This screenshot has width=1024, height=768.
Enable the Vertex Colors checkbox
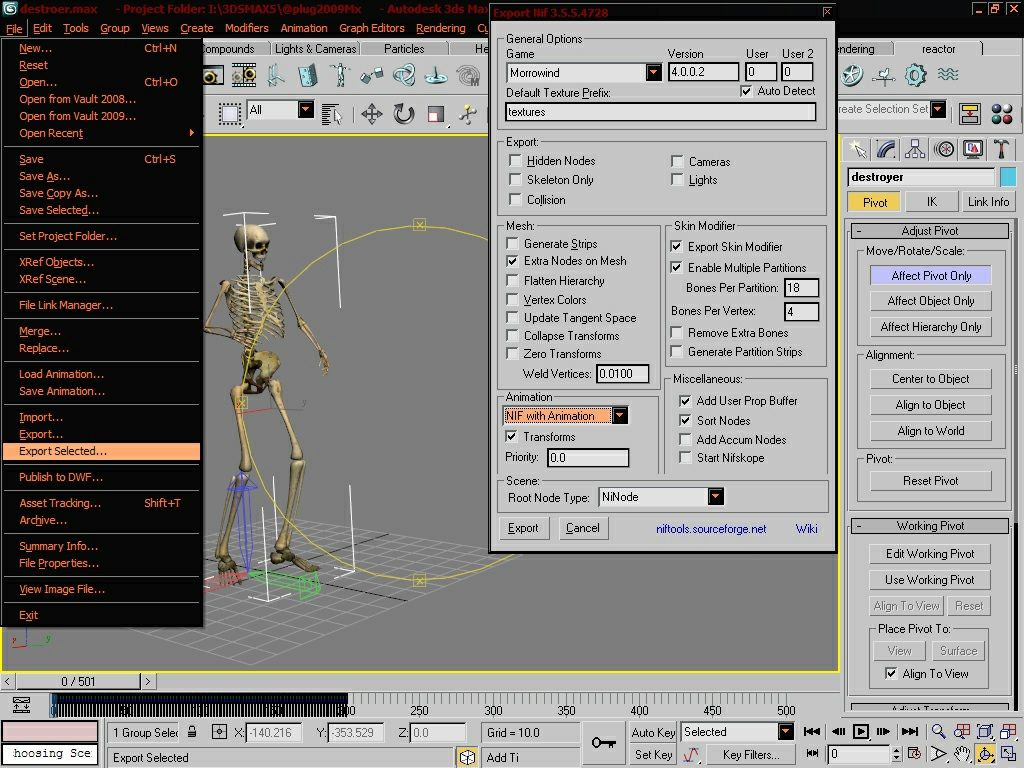[513, 300]
